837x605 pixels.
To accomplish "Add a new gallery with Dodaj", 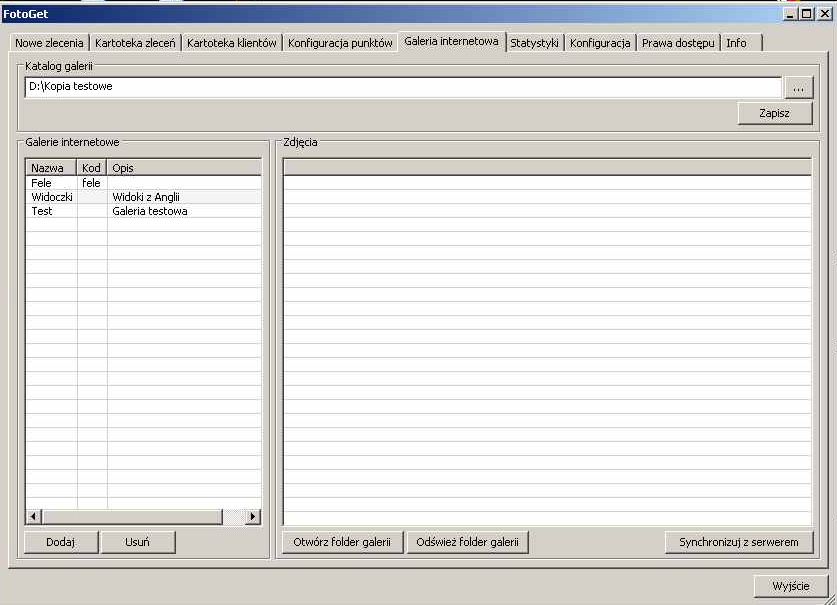I will tap(61, 542).
